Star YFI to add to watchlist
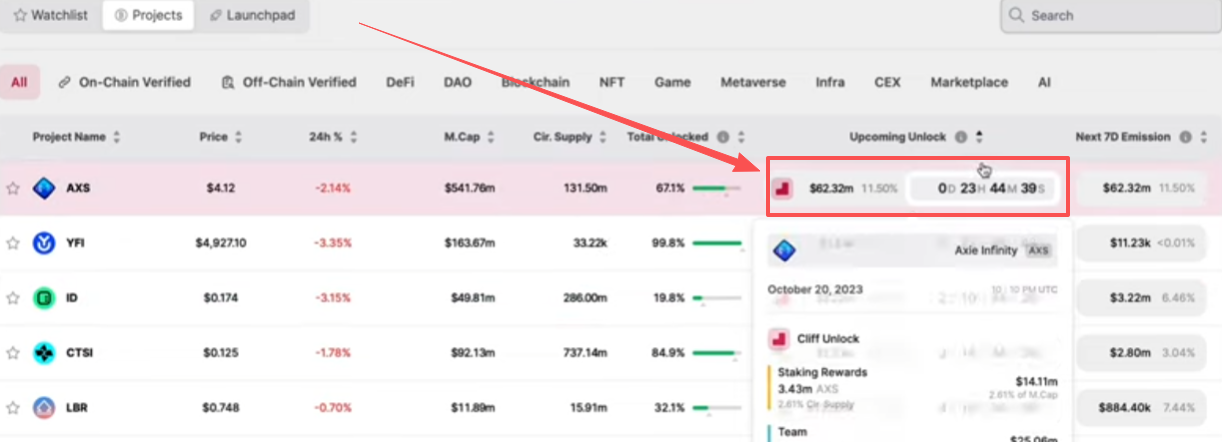The height and width of the screenshot is (442, 1222). coord(13,243)
